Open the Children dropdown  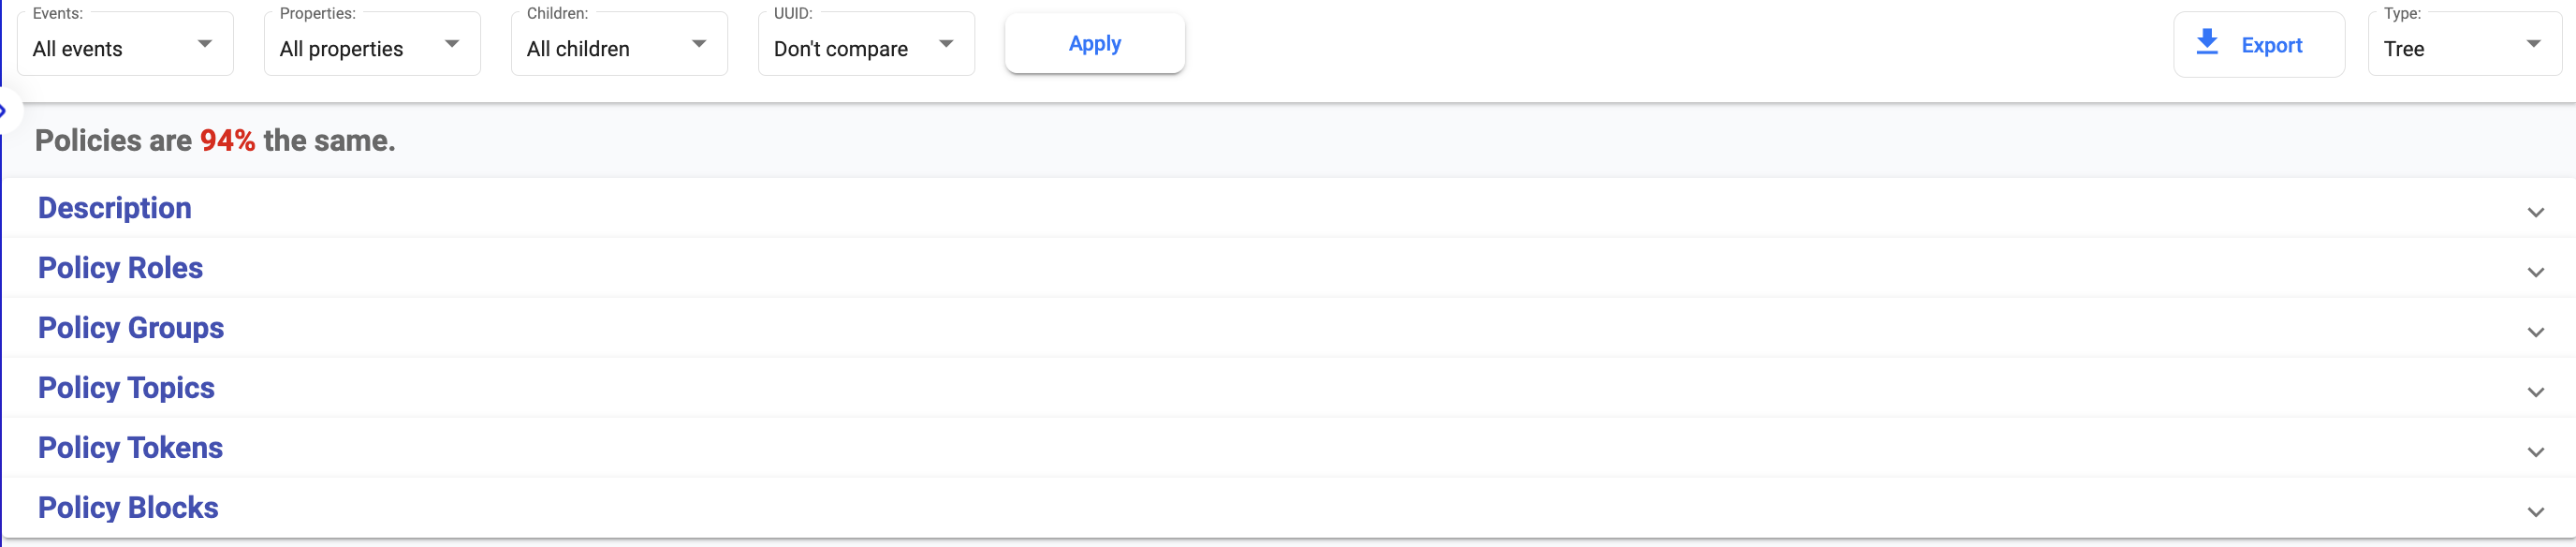pyautogui.click(x=619, y=45)
